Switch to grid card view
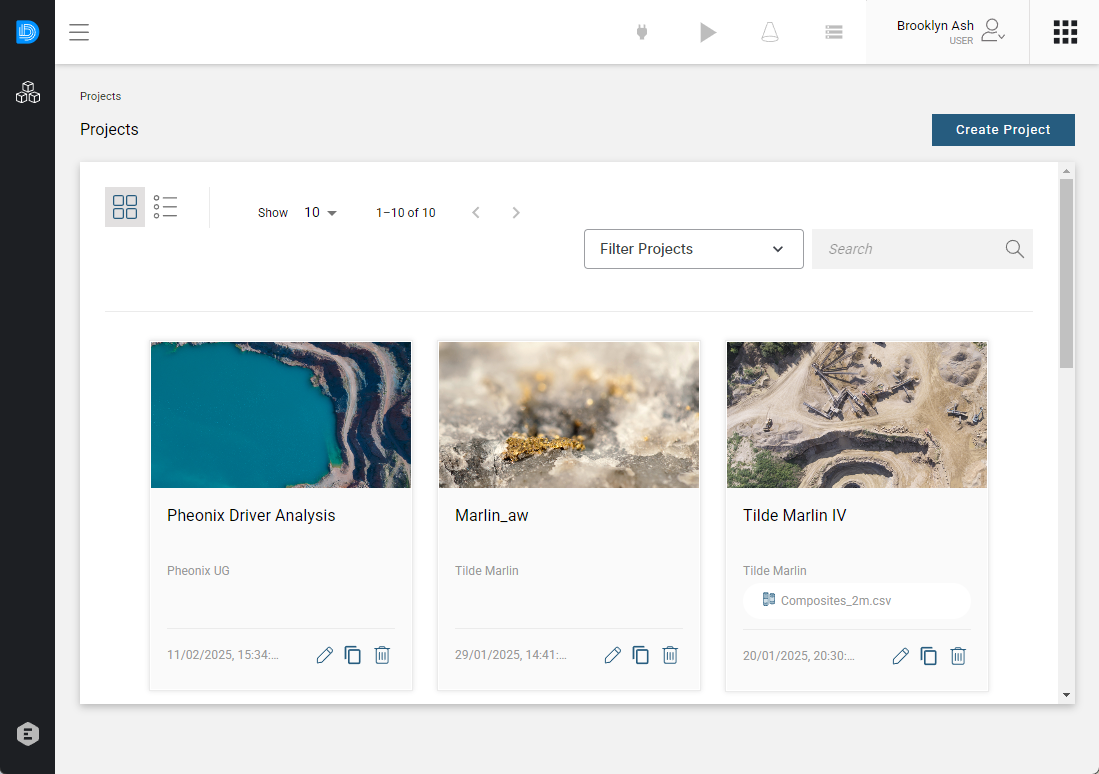This screenshot has width=1099, height=774. tap(125, 207)
